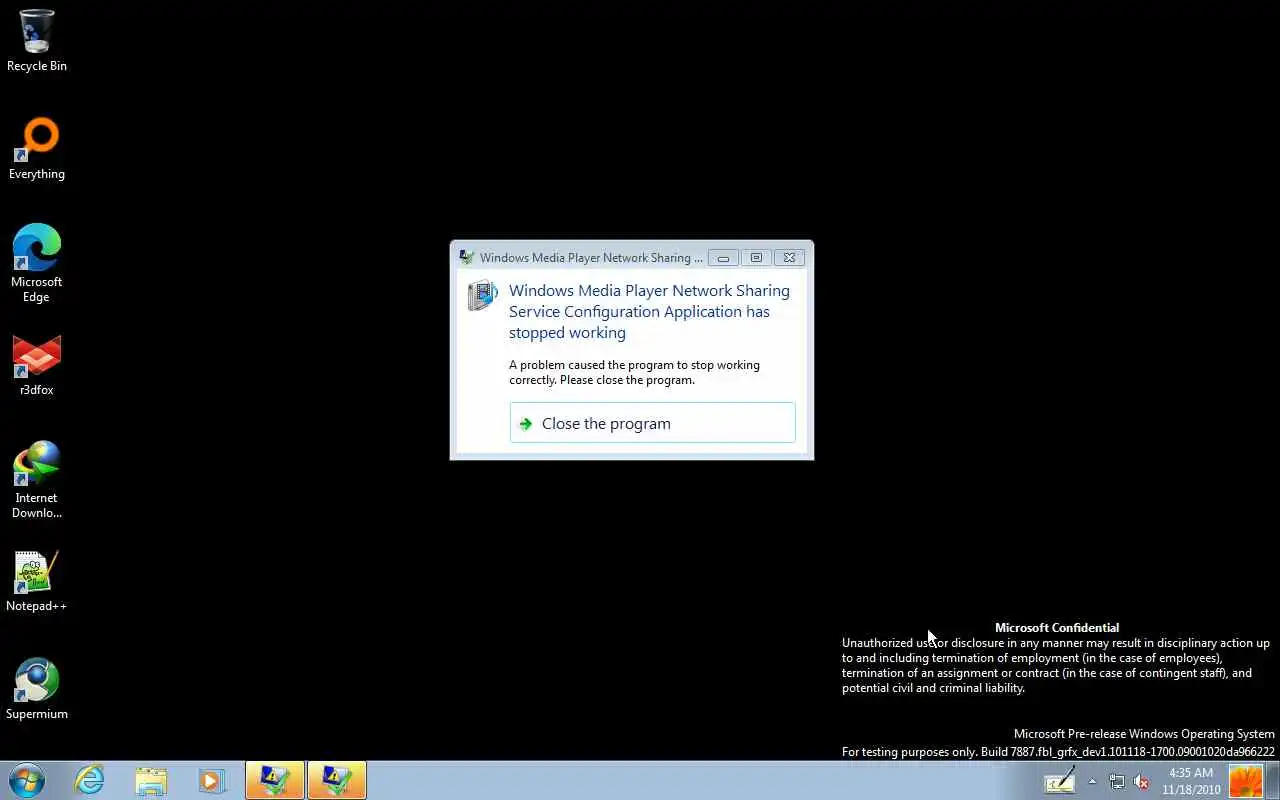This screenshot has height=800, width=1280.
Task: Click the "Microsoft Confidential" desktop text
Action: tap(1057, 627)
